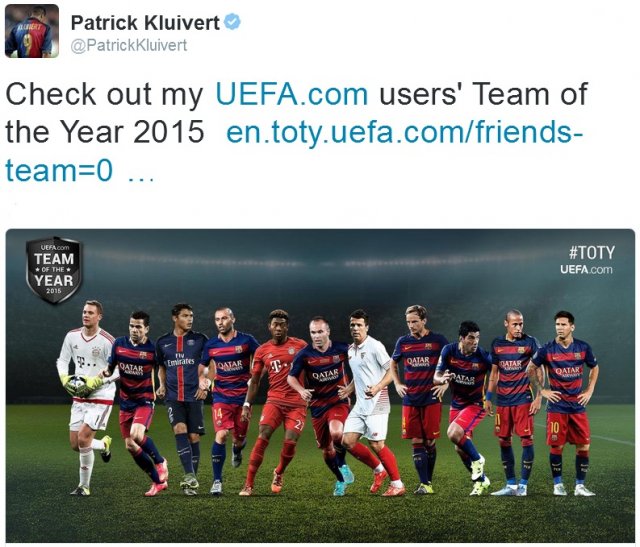
Task: Open Patrick Kluivert's profile avatar
Action: click(x=32, y=31)
